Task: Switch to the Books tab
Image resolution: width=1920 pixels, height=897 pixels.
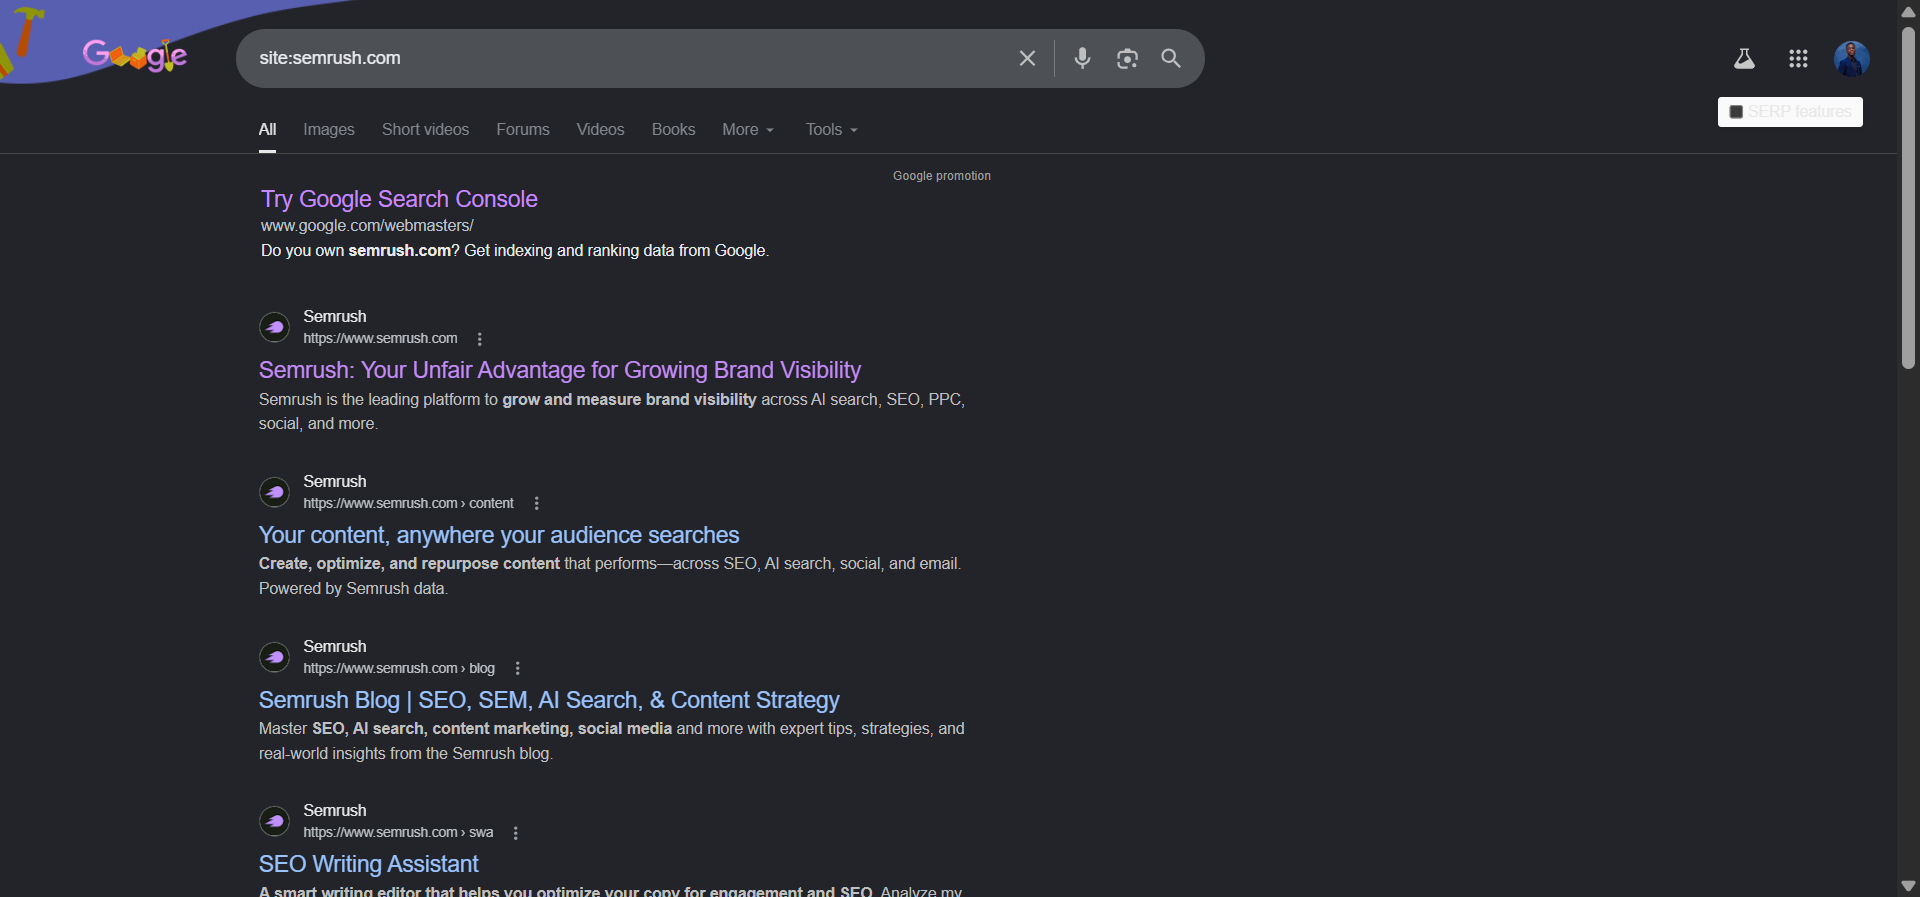Action: pos(673,130)
